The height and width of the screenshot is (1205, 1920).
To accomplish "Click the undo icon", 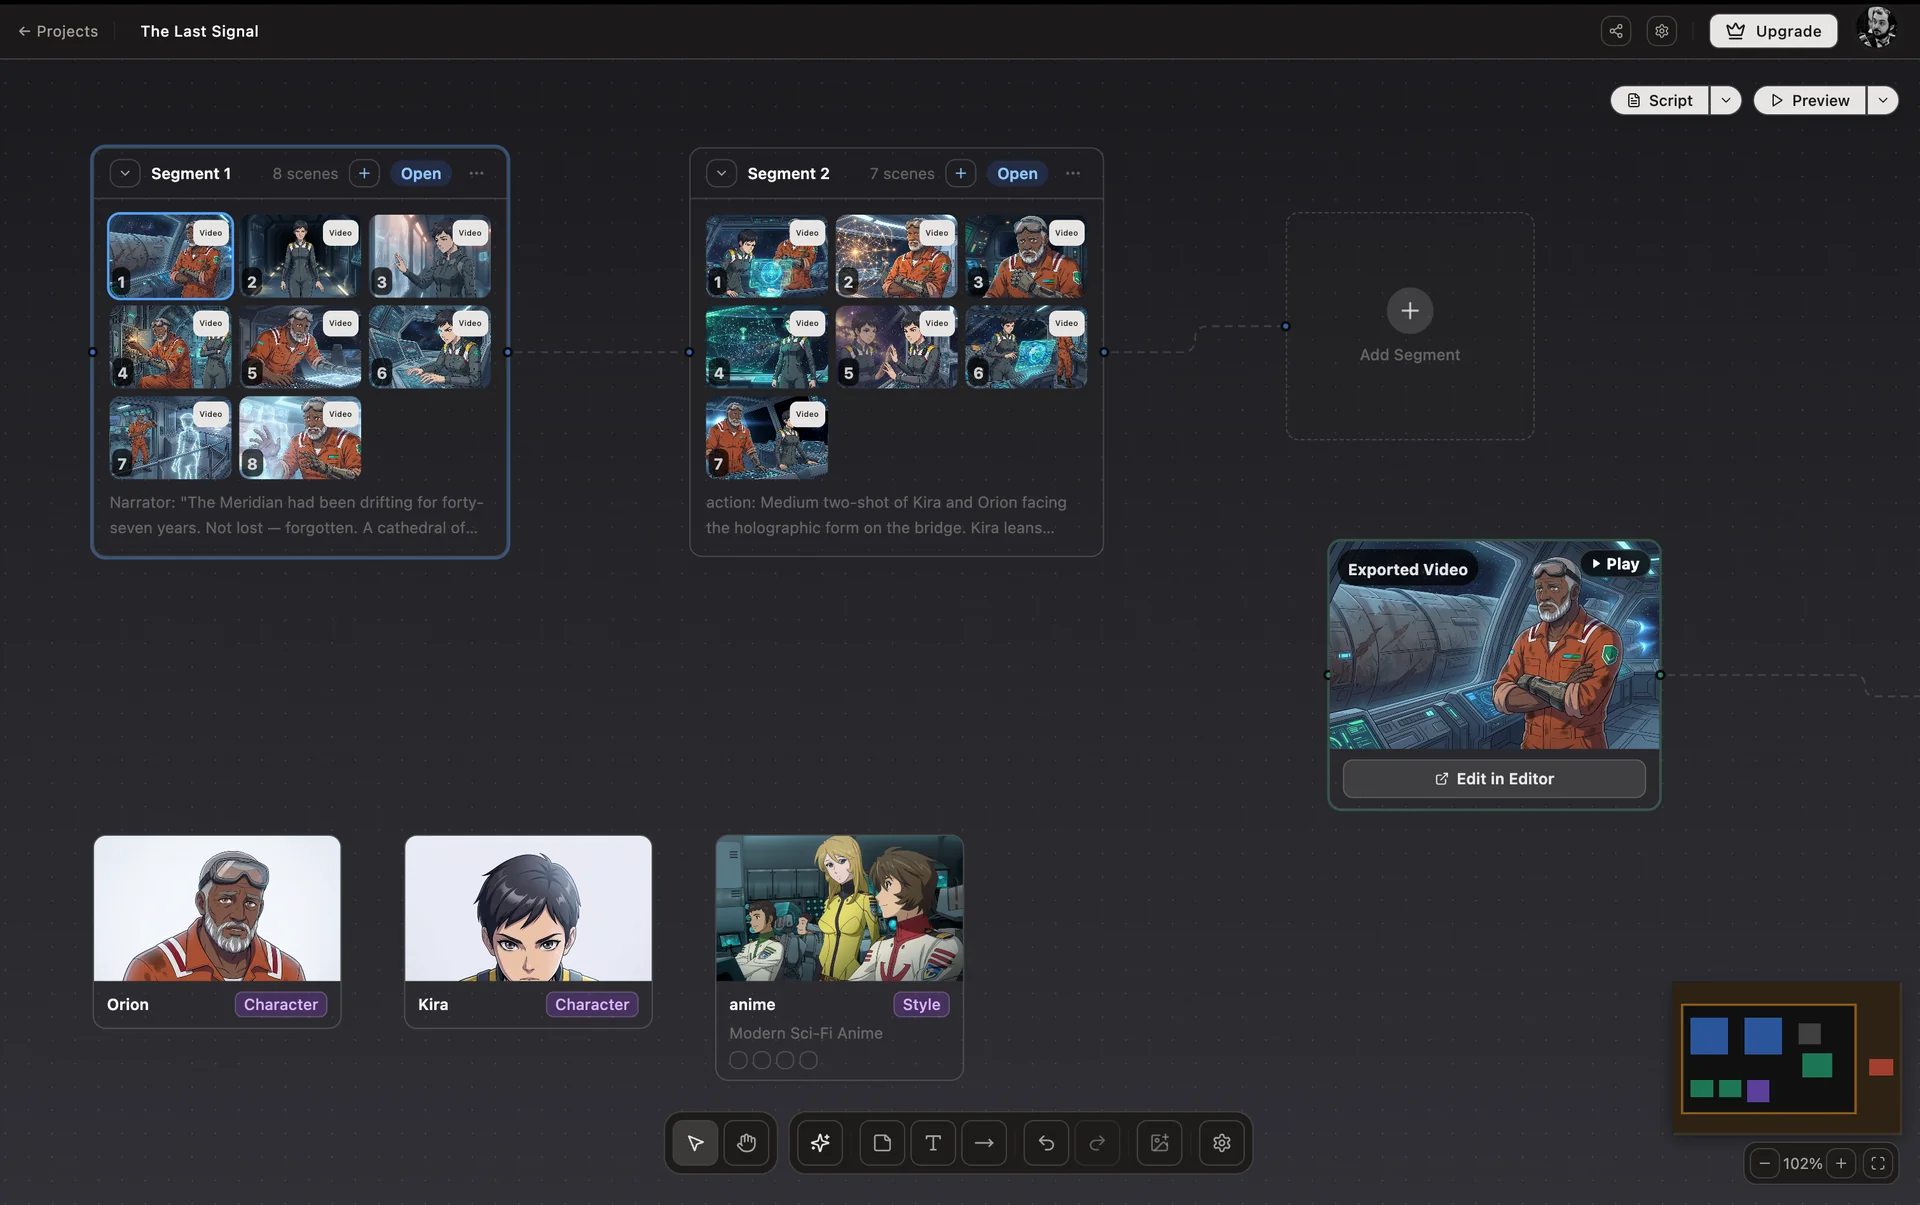I will pyautogui.click(x=1046, y=1143).
